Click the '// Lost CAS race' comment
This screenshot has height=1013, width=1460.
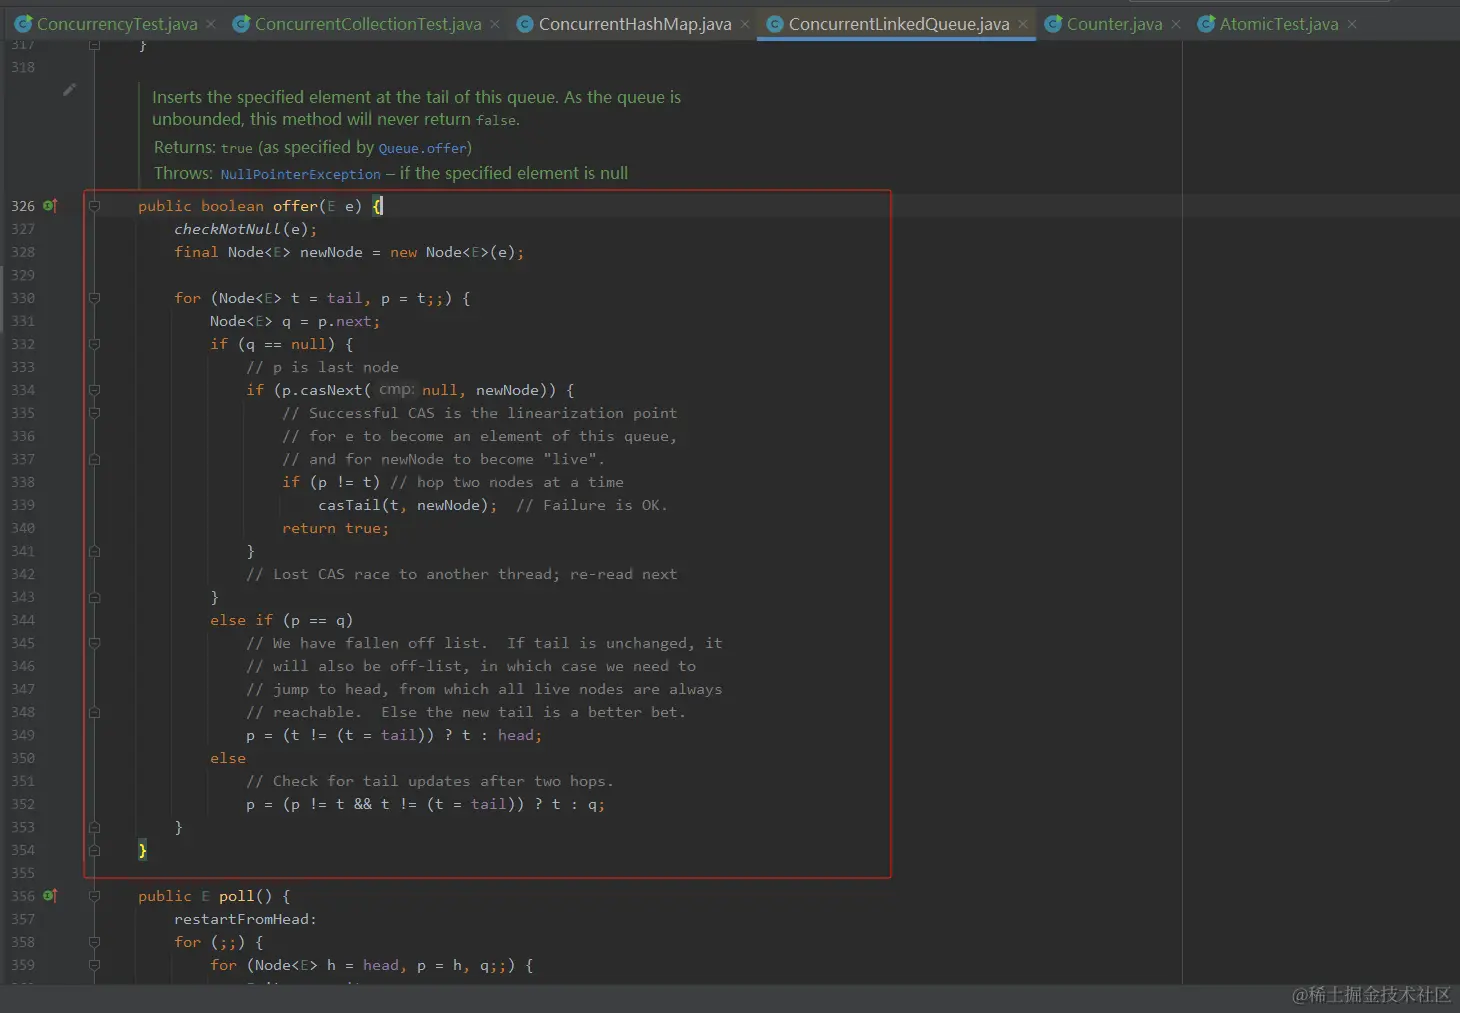tap(461, 574)
